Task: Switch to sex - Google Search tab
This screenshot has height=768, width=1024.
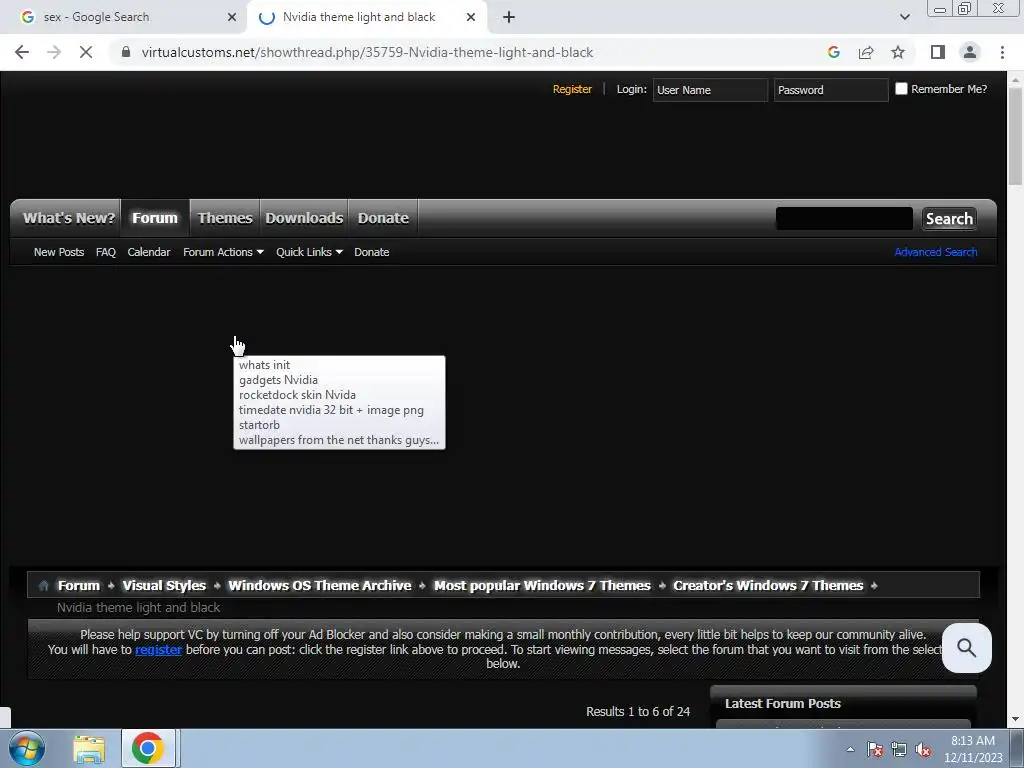Action: [124, 17]
